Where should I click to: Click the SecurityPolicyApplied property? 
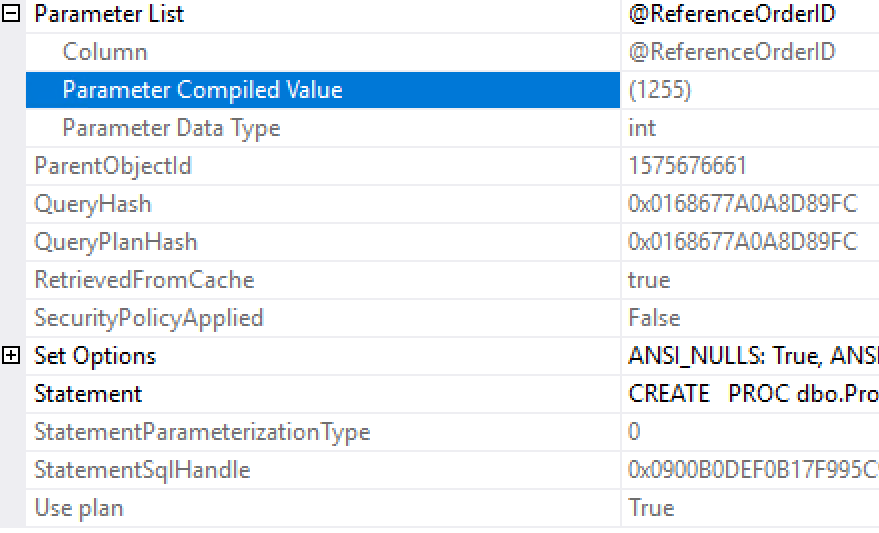point(149,318)
